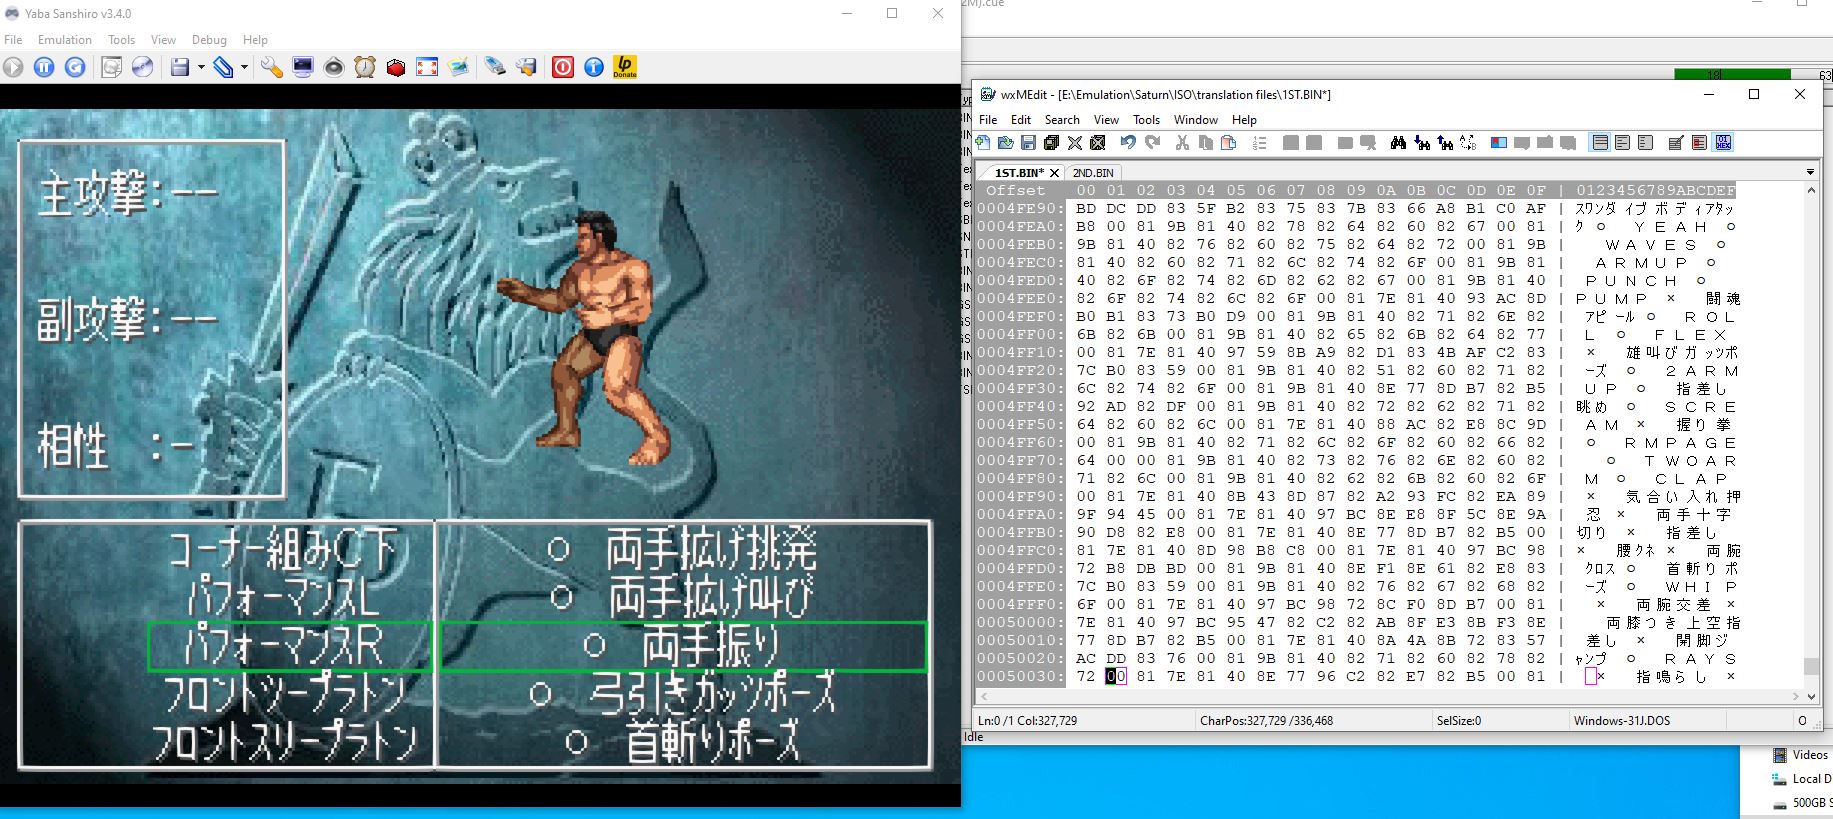Reset emulation with the blue reset icon
Screen dimensions: 1833x819
click(75, 67)
